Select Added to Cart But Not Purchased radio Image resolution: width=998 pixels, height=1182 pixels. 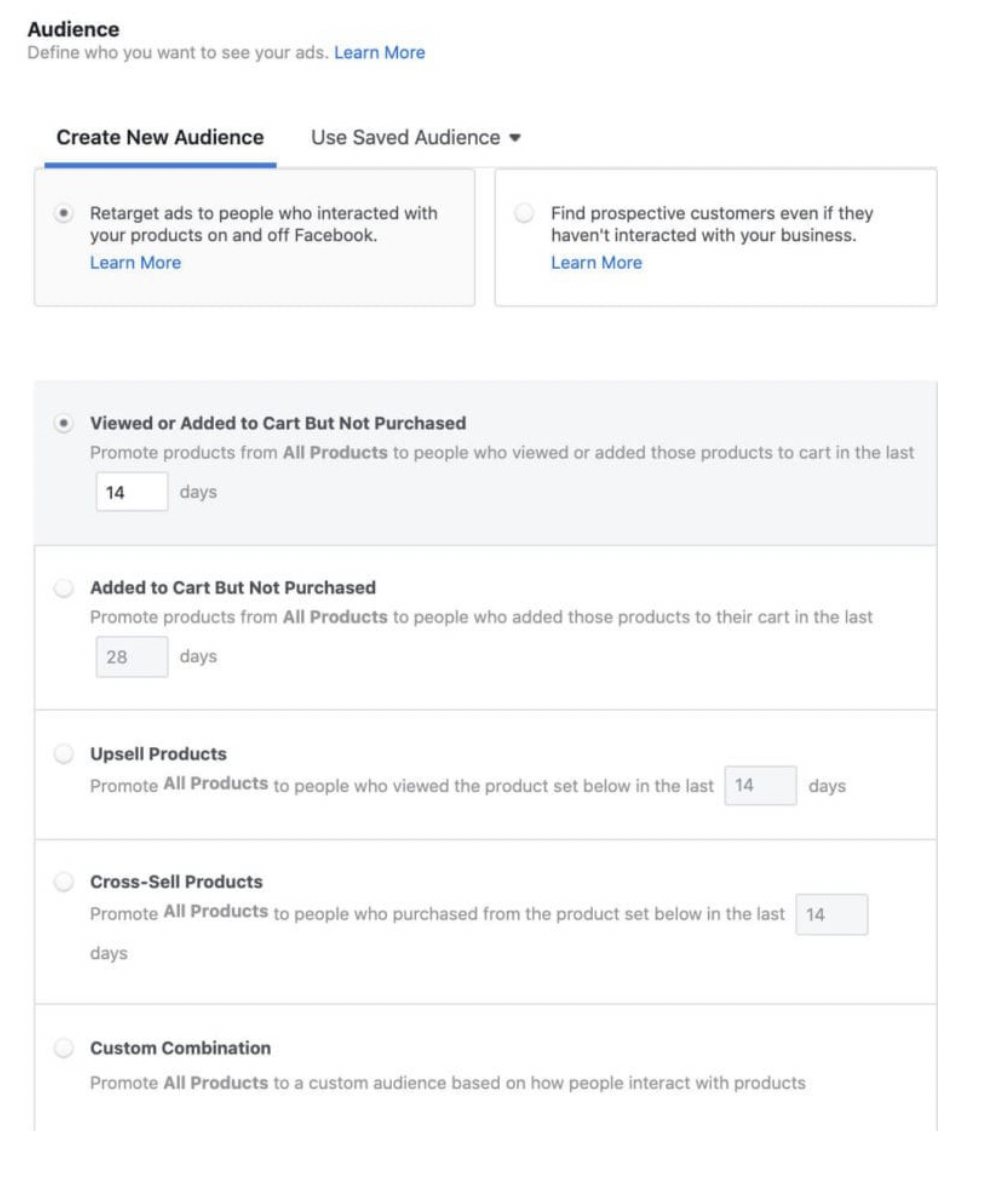[x=64, y=588]
